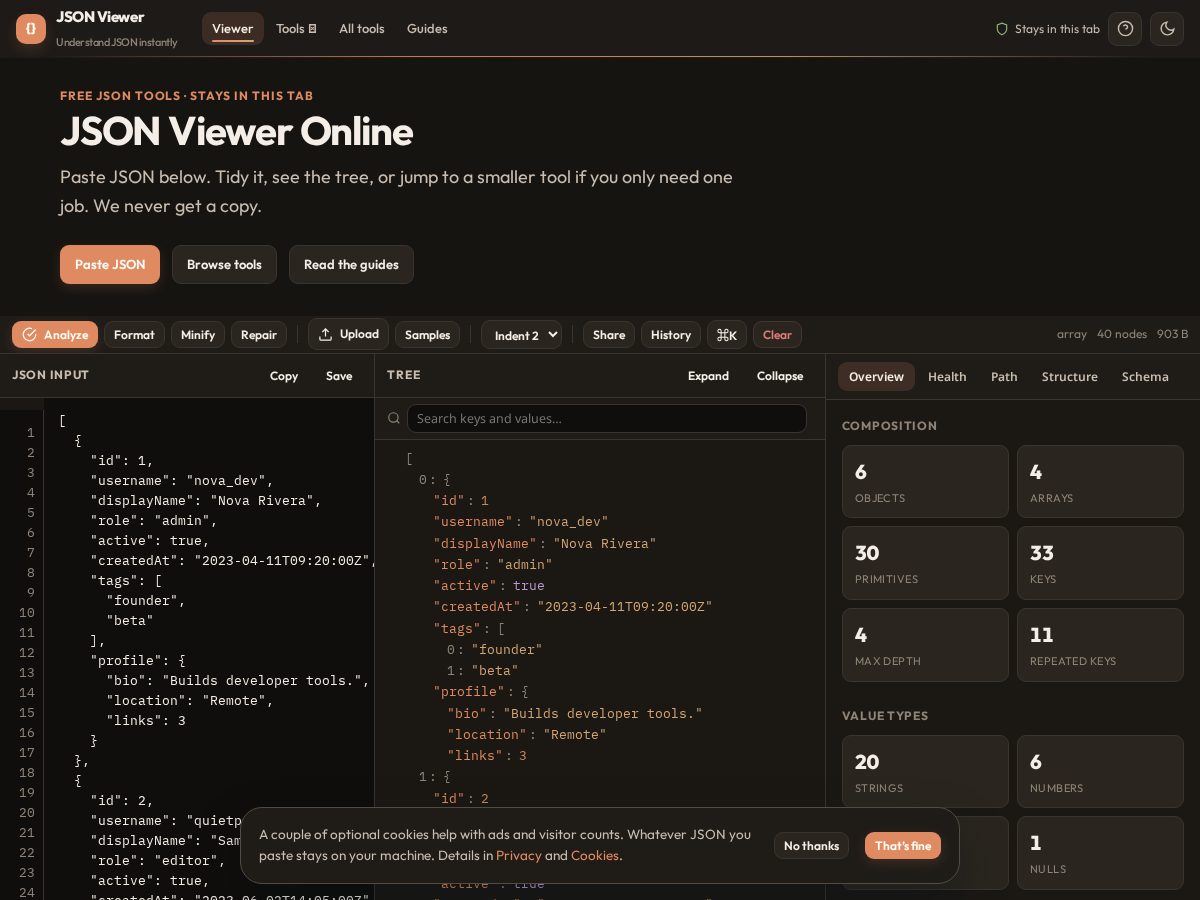Open the Samples button
Image resolution: width=1200 pixels, height=900 pixels.
(427, 335)
